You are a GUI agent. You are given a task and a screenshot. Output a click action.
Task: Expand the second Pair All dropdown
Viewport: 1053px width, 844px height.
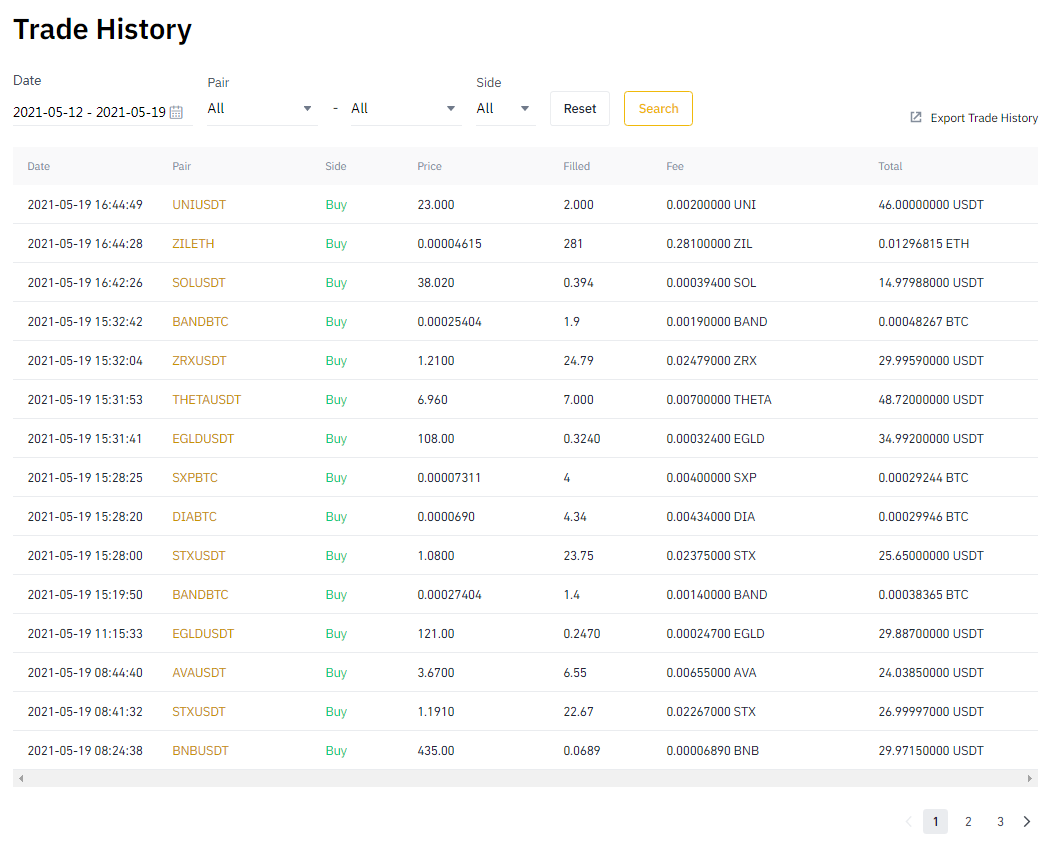(406, 109)
